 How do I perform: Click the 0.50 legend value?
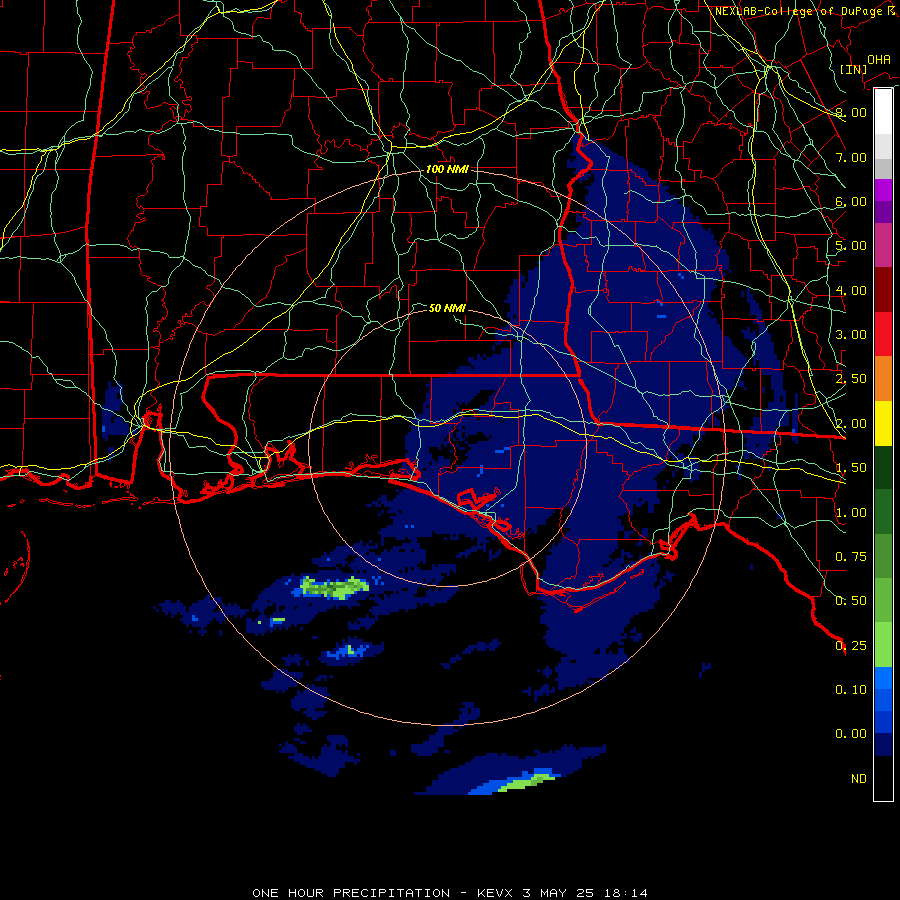pyautogui.click(x=851, y=601)
